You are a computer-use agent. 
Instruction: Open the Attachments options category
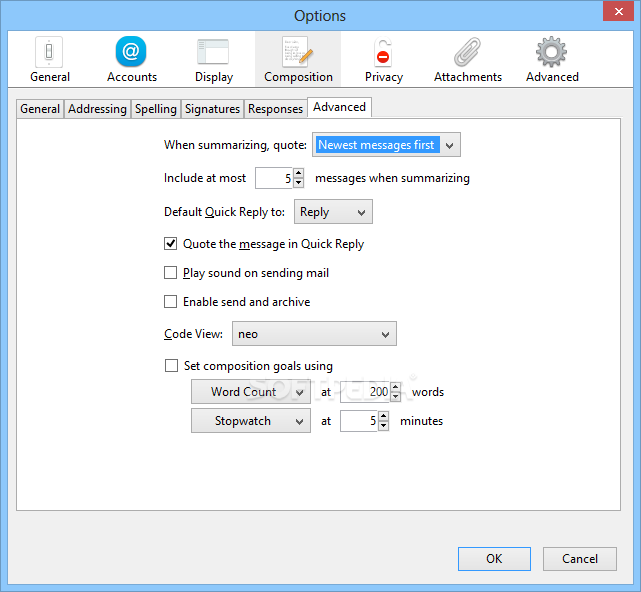tap(468, 59)
